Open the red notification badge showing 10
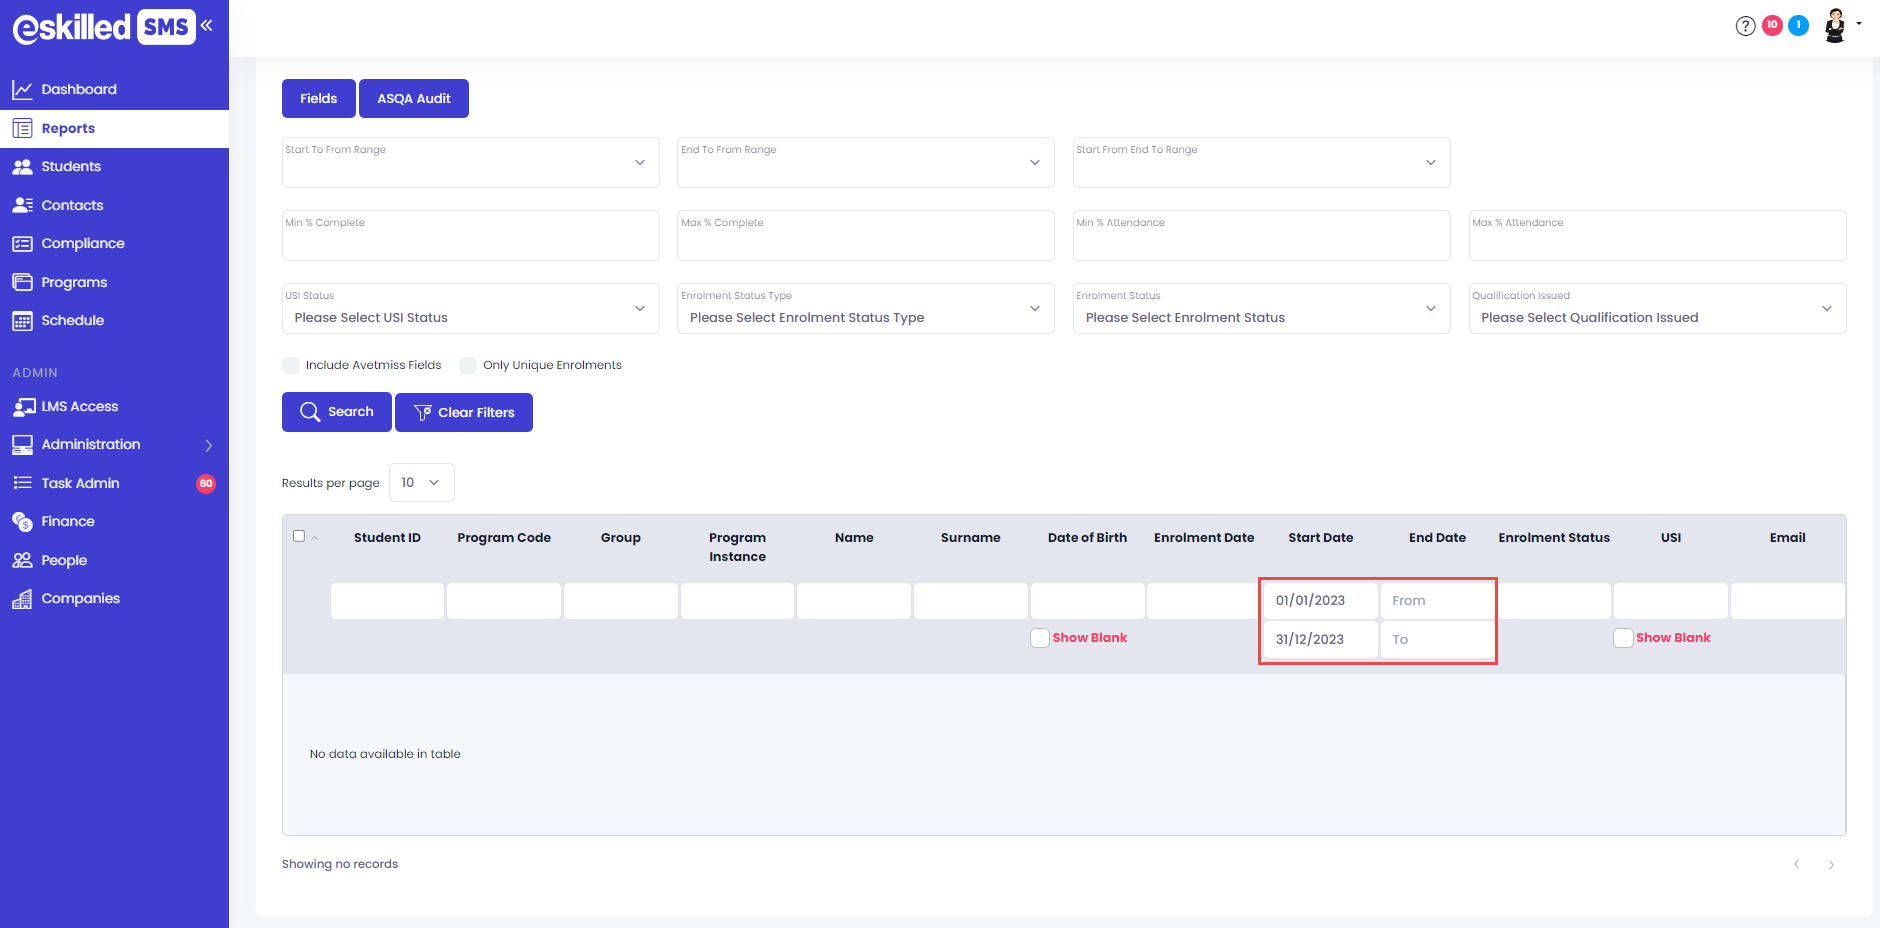The height and width of the screenshot is (928, 1880). 1772,25
